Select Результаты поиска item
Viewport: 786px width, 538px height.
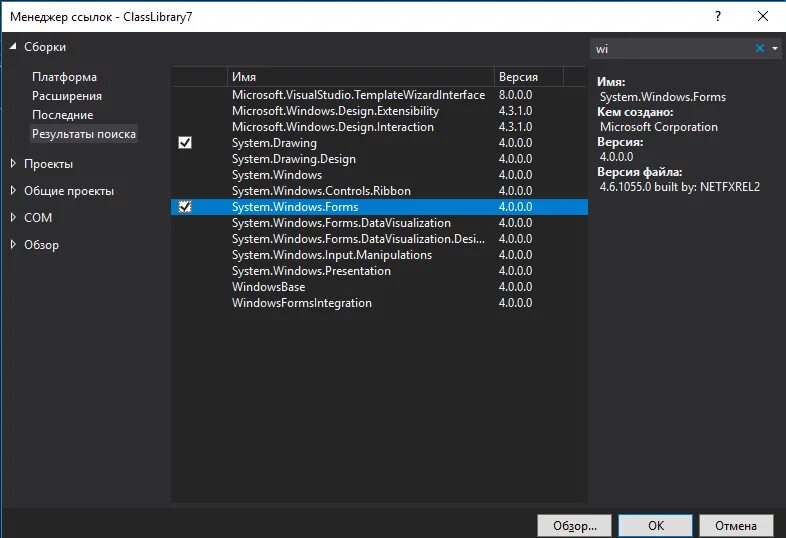click(x=84, y=134)
